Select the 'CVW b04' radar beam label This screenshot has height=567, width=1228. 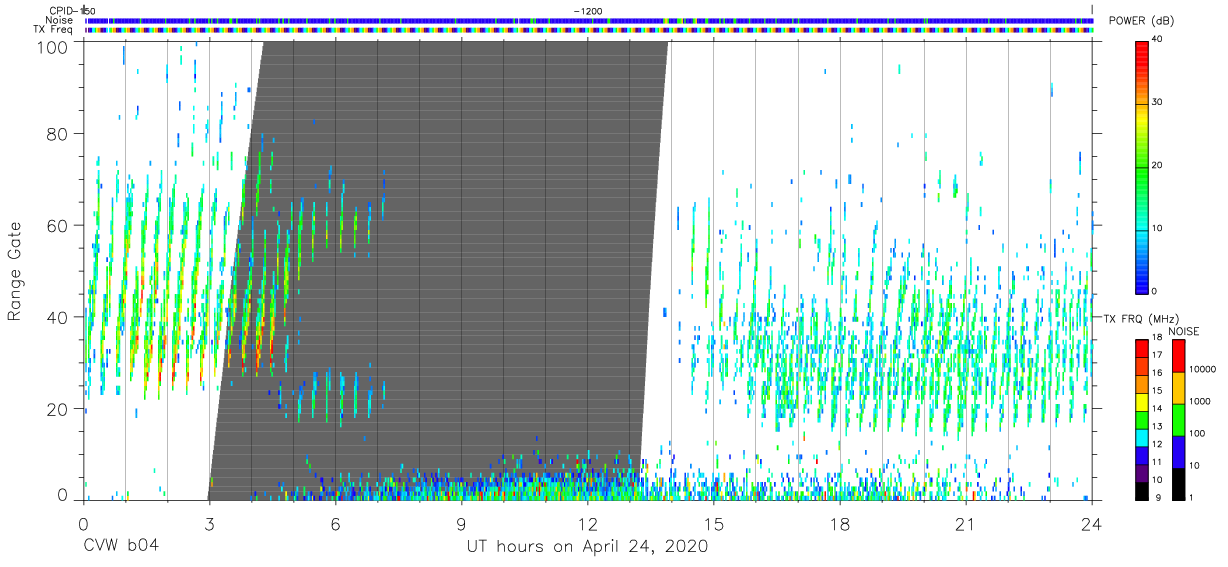pos(121,547)
